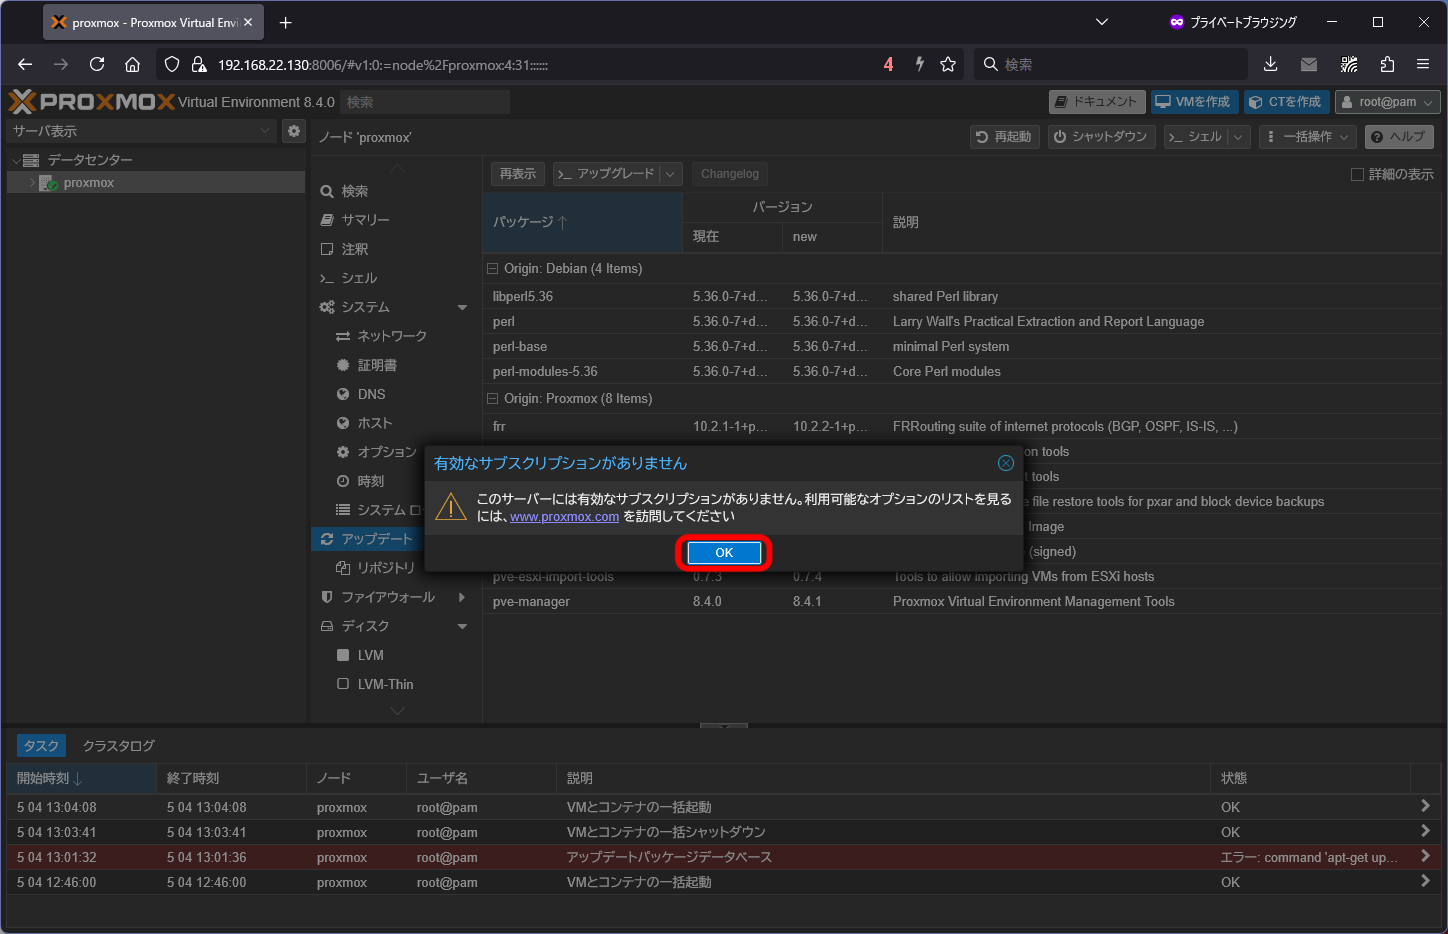Screen dimensions: 1448x934
Task: Bookmark this page with the star
Action: pyautogui.click(x=948, y=64)
